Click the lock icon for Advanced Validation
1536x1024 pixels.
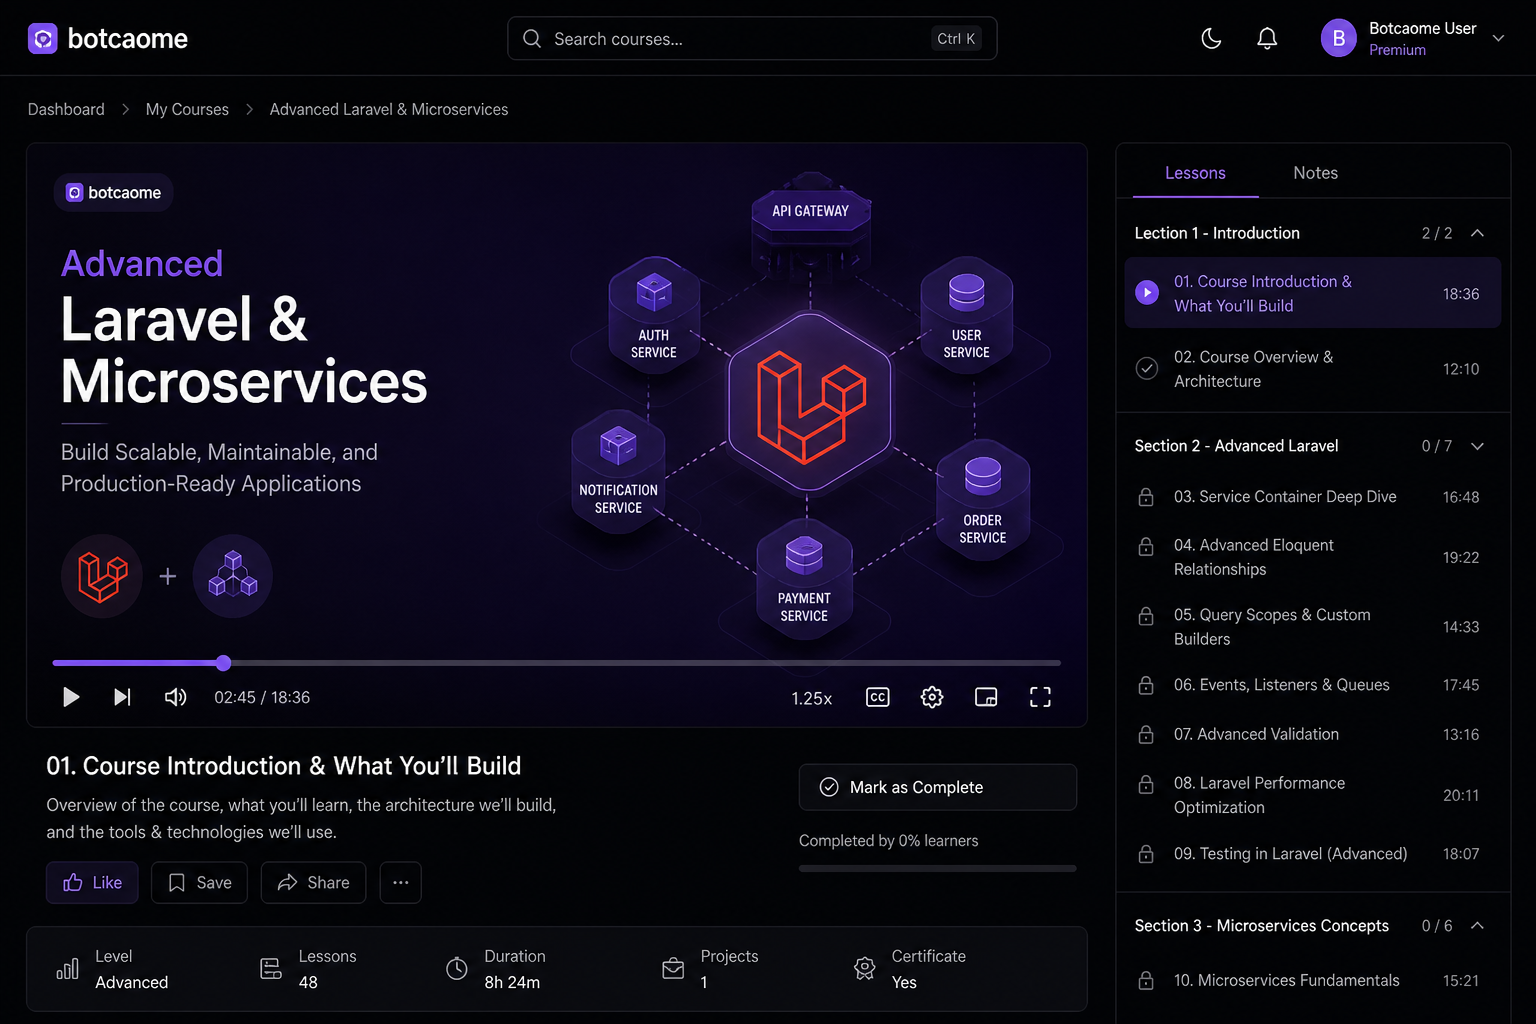pos(1146,734)
